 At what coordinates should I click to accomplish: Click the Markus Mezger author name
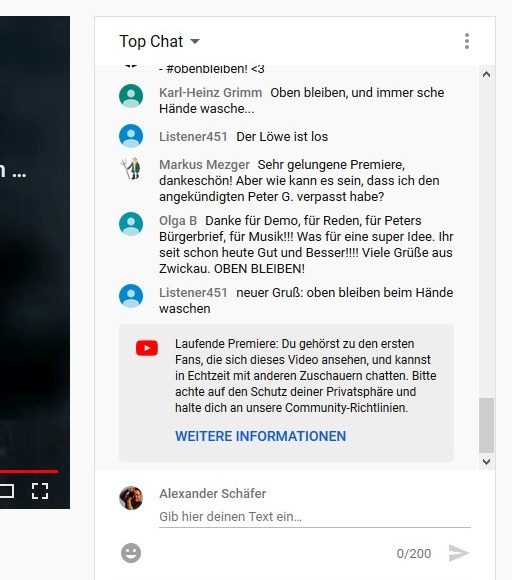pos(204,165)
